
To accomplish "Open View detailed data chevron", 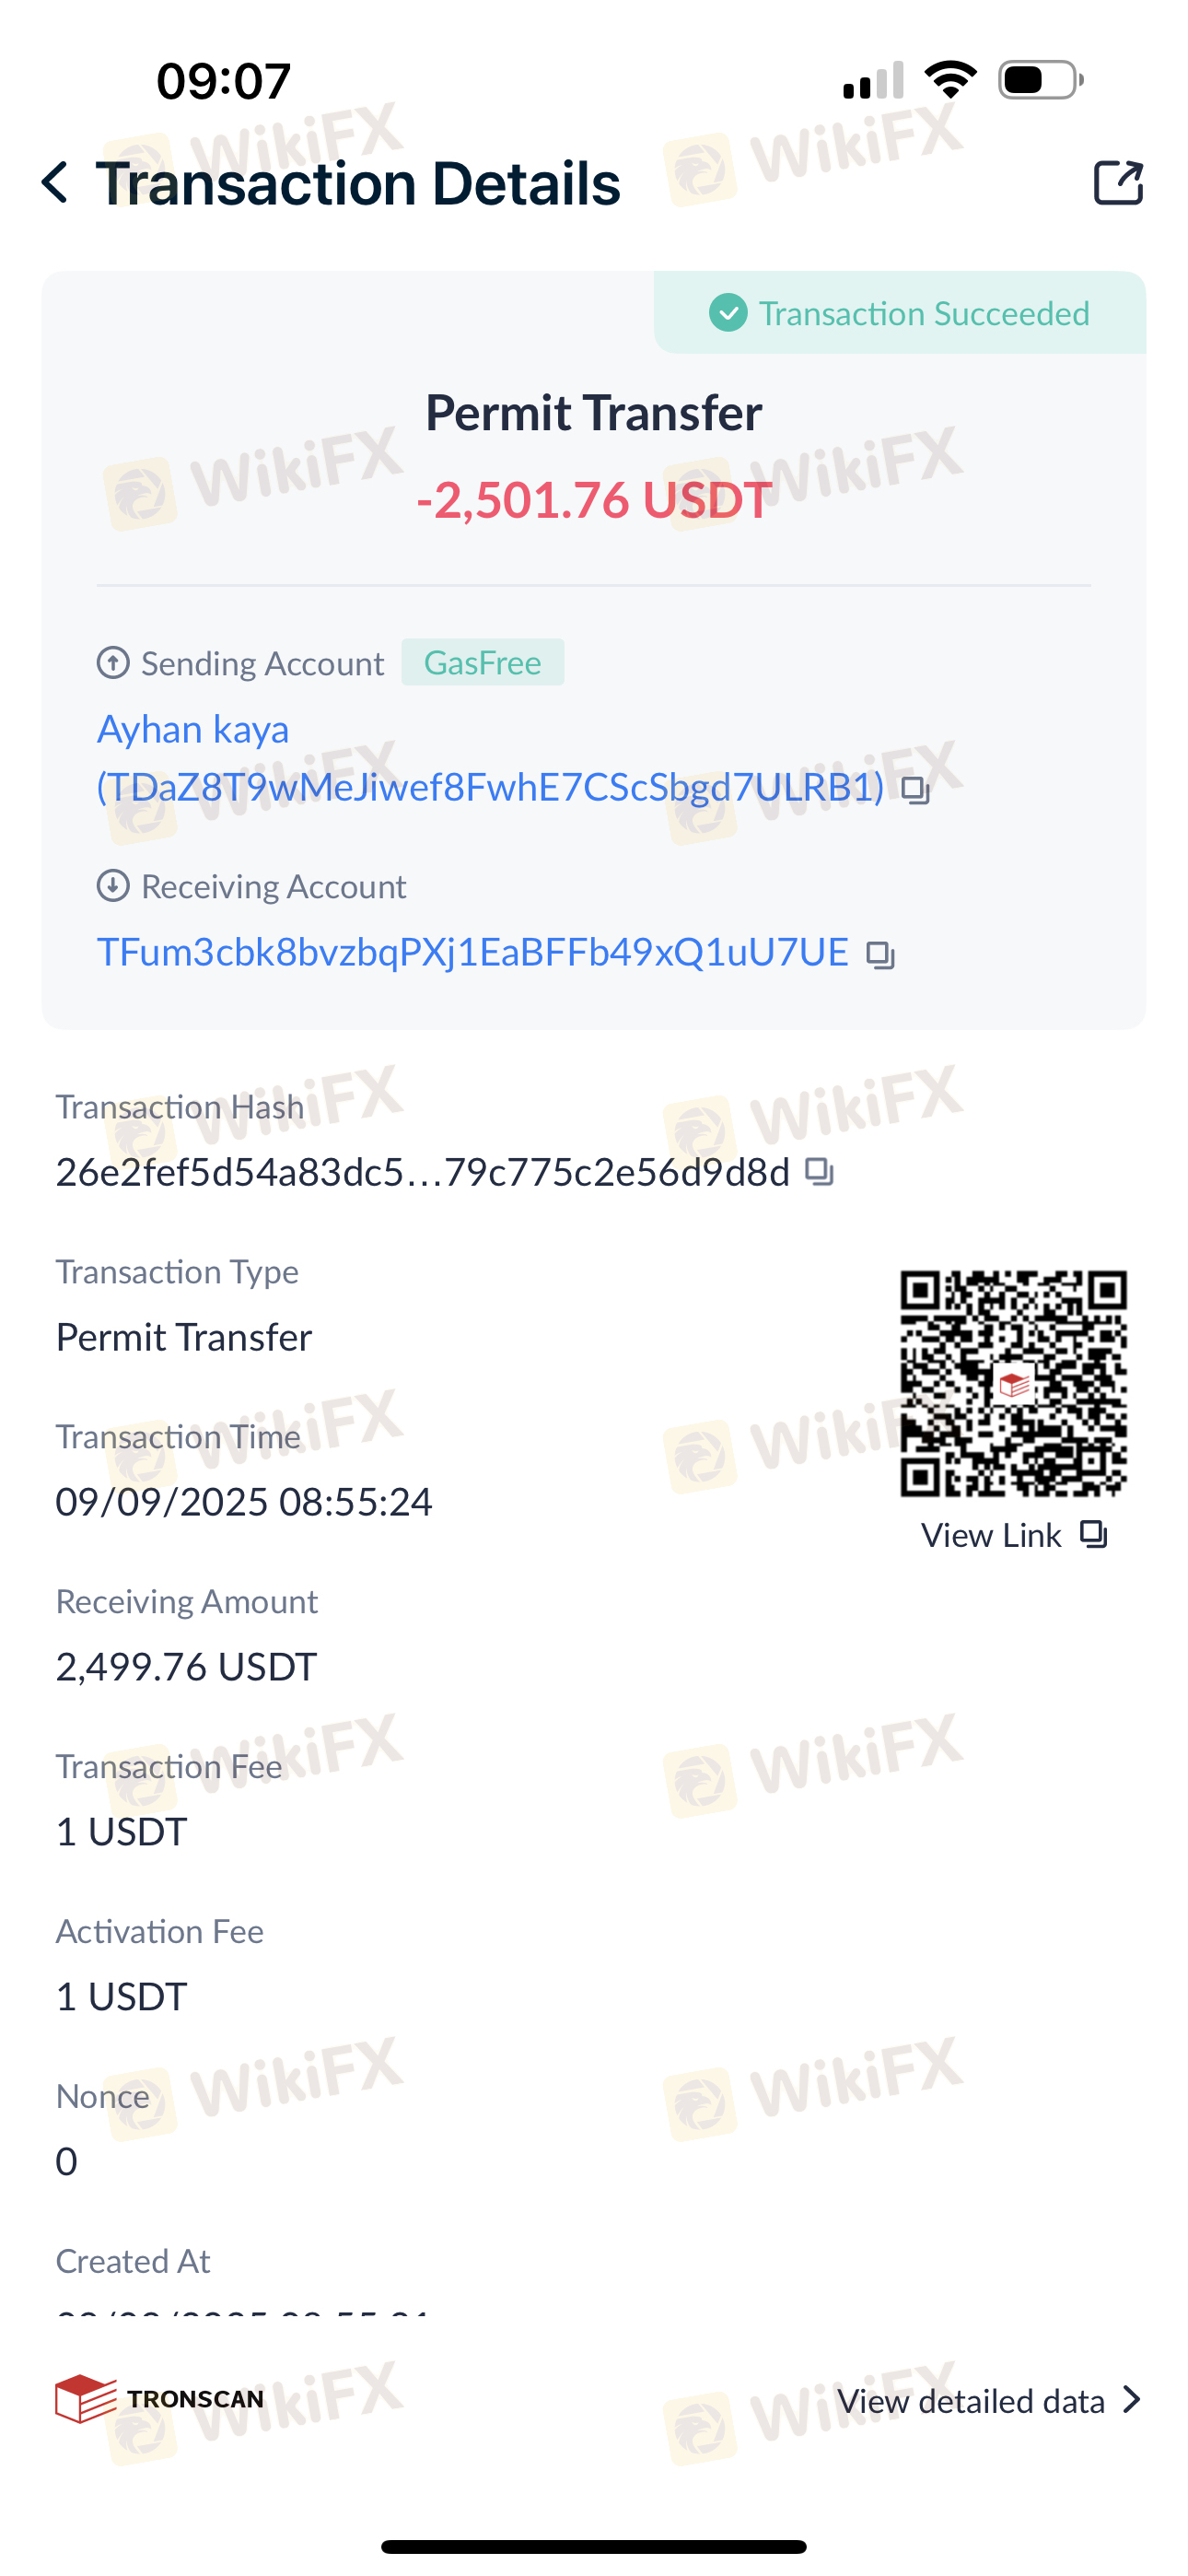I will [x=1132, y=2400].
